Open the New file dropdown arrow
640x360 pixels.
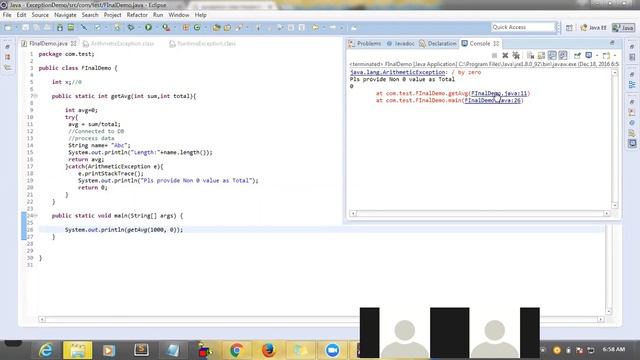coord(16,28)
